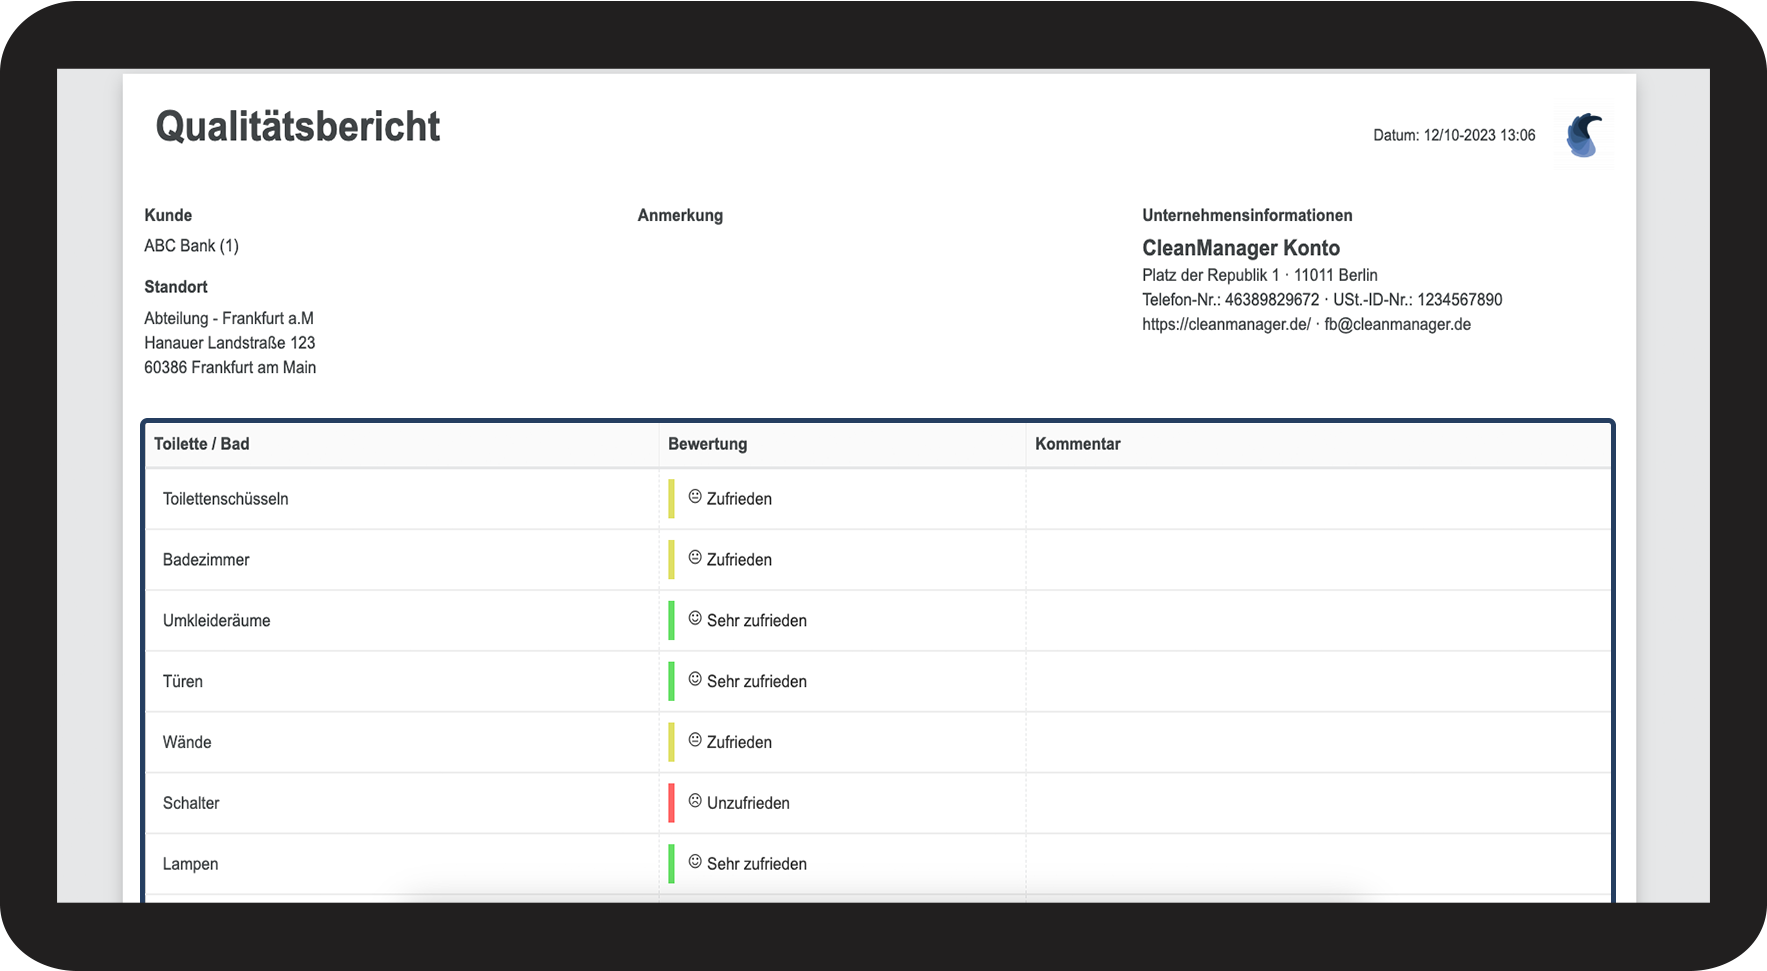Screen dimensions: 1767x971
Task: Select the Wände row label
Action: click(x=187, y=743)
